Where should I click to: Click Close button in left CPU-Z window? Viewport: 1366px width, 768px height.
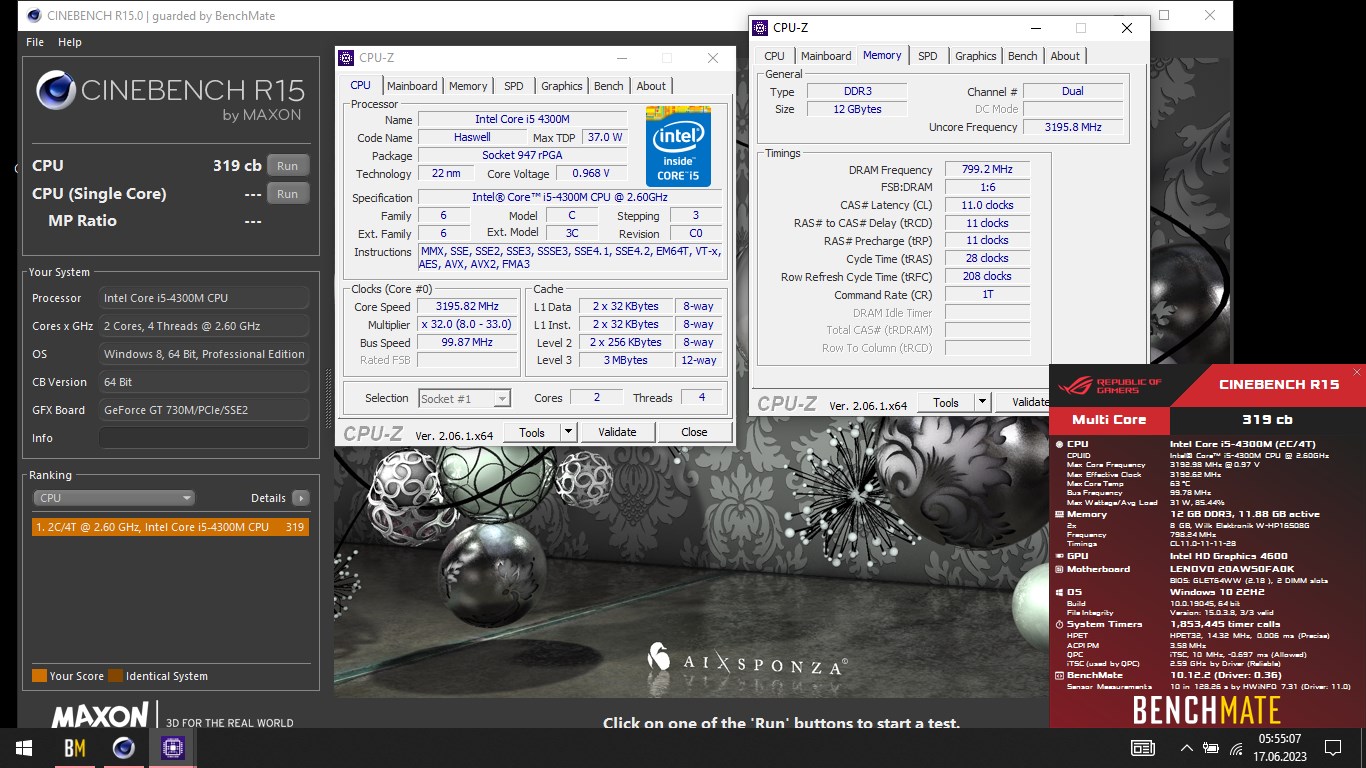point(694,432)
